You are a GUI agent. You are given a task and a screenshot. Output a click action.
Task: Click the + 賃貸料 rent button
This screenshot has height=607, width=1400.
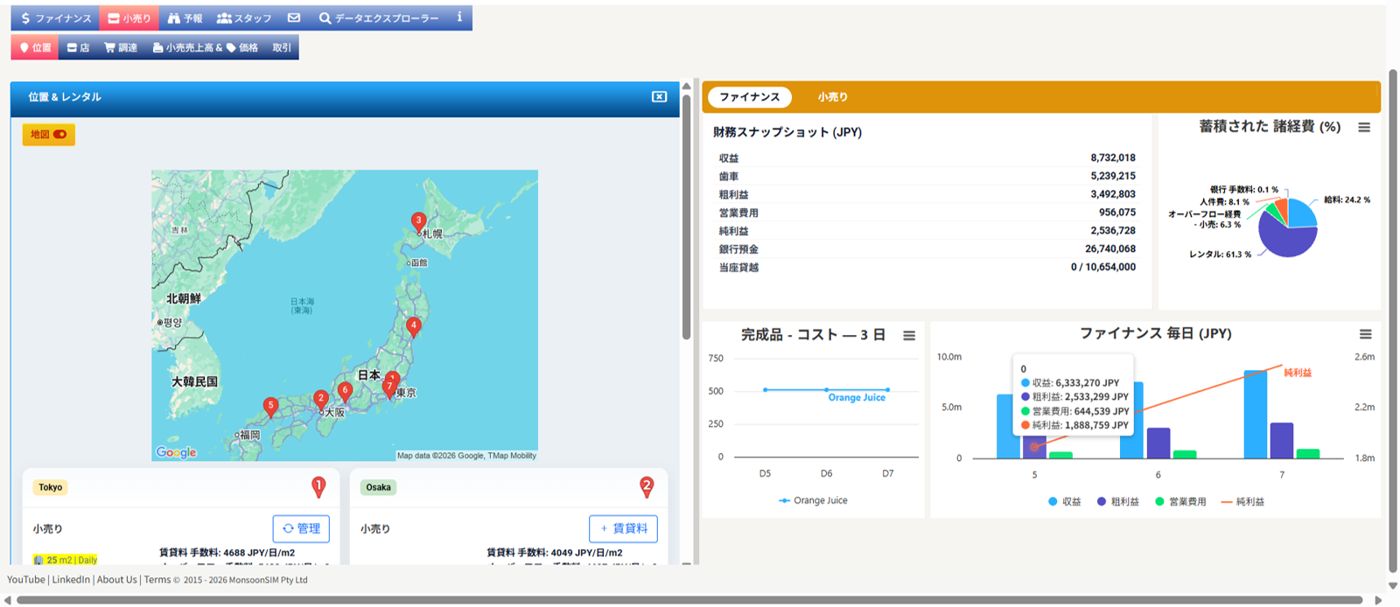tap(623, 529)
